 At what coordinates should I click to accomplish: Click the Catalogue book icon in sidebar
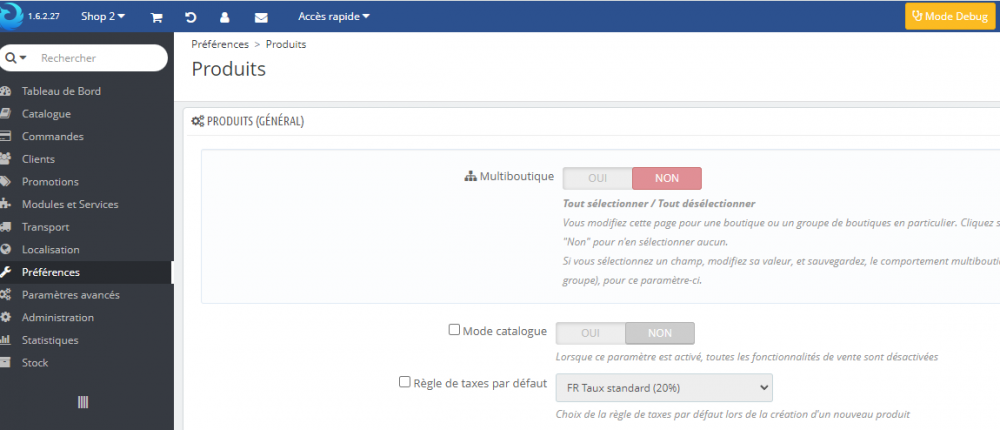6,114
